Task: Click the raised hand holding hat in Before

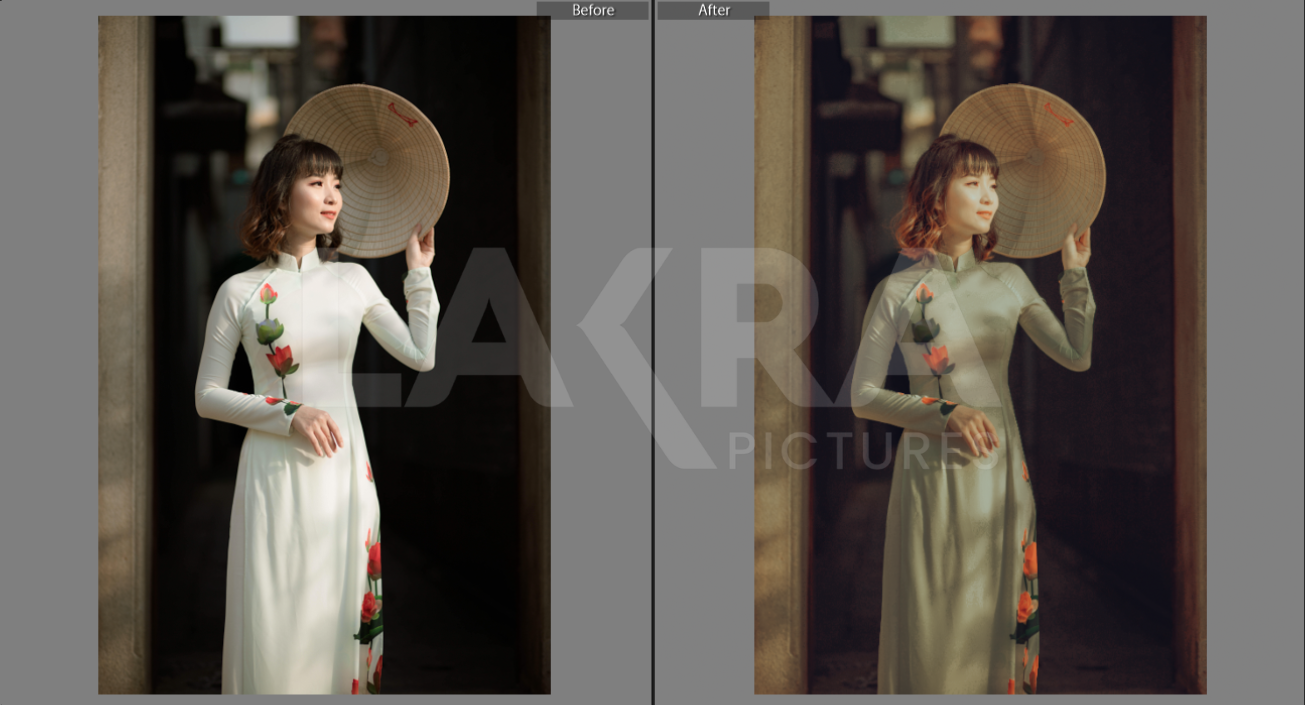Action: click(x=421, y=247)
